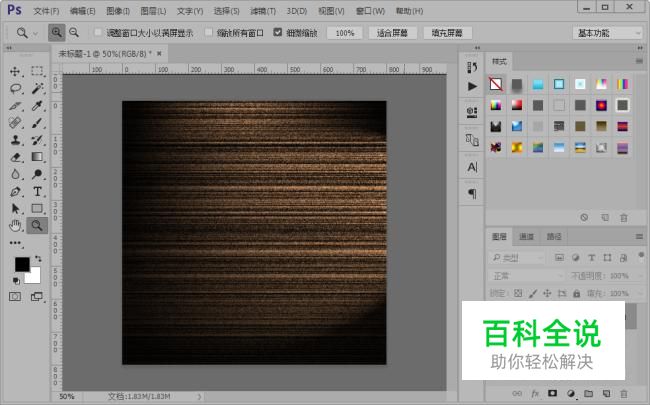Viewport: 650px width, 405px height.
Task: Toggle Quick Mask mode
Action: click(15, 296)
